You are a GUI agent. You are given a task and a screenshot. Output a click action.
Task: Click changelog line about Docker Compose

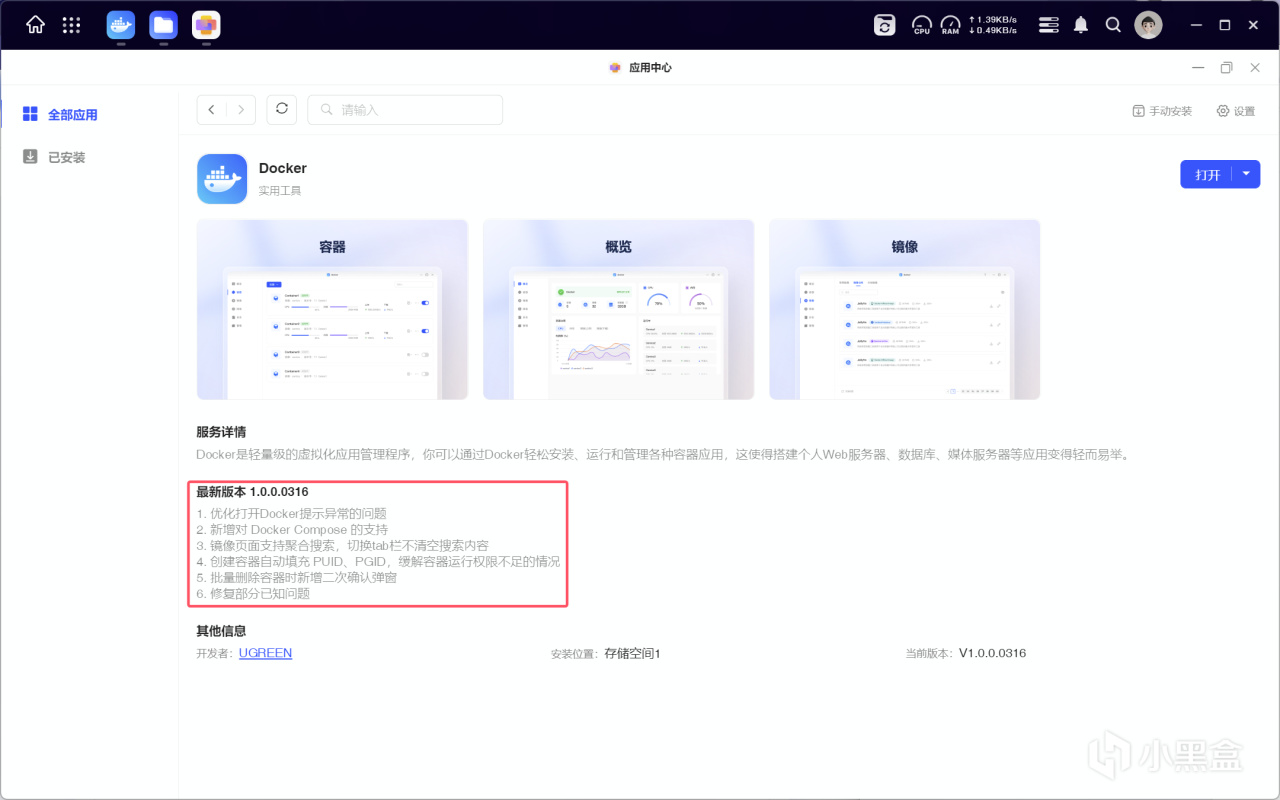(x=292, y=530)
